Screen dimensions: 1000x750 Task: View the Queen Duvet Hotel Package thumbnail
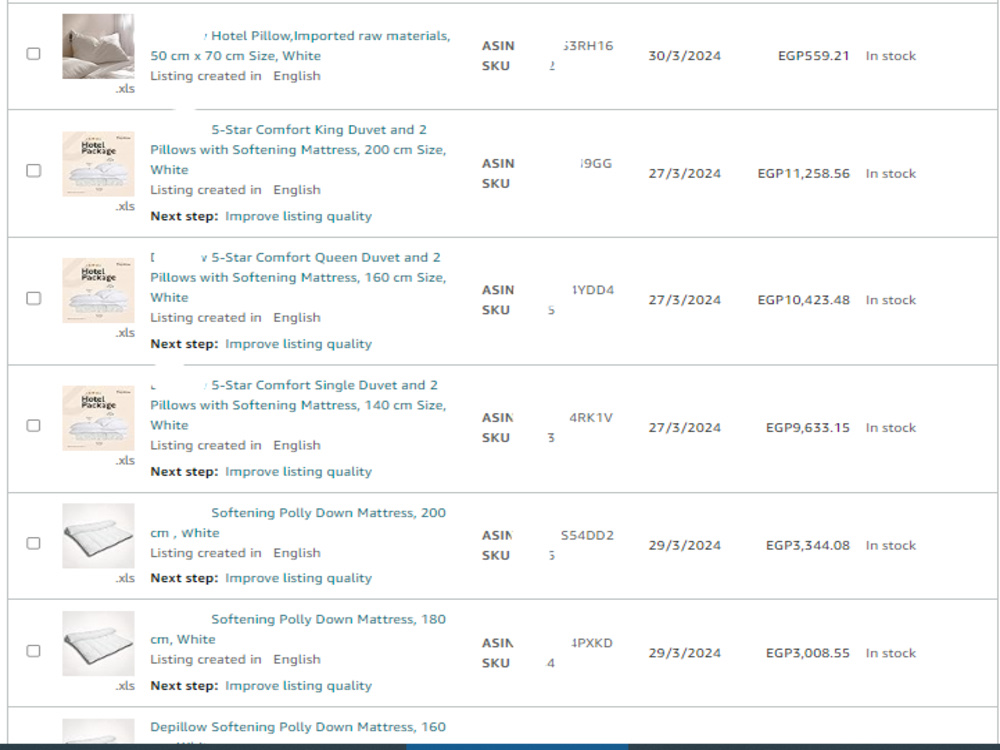click(x=98, y=291)
